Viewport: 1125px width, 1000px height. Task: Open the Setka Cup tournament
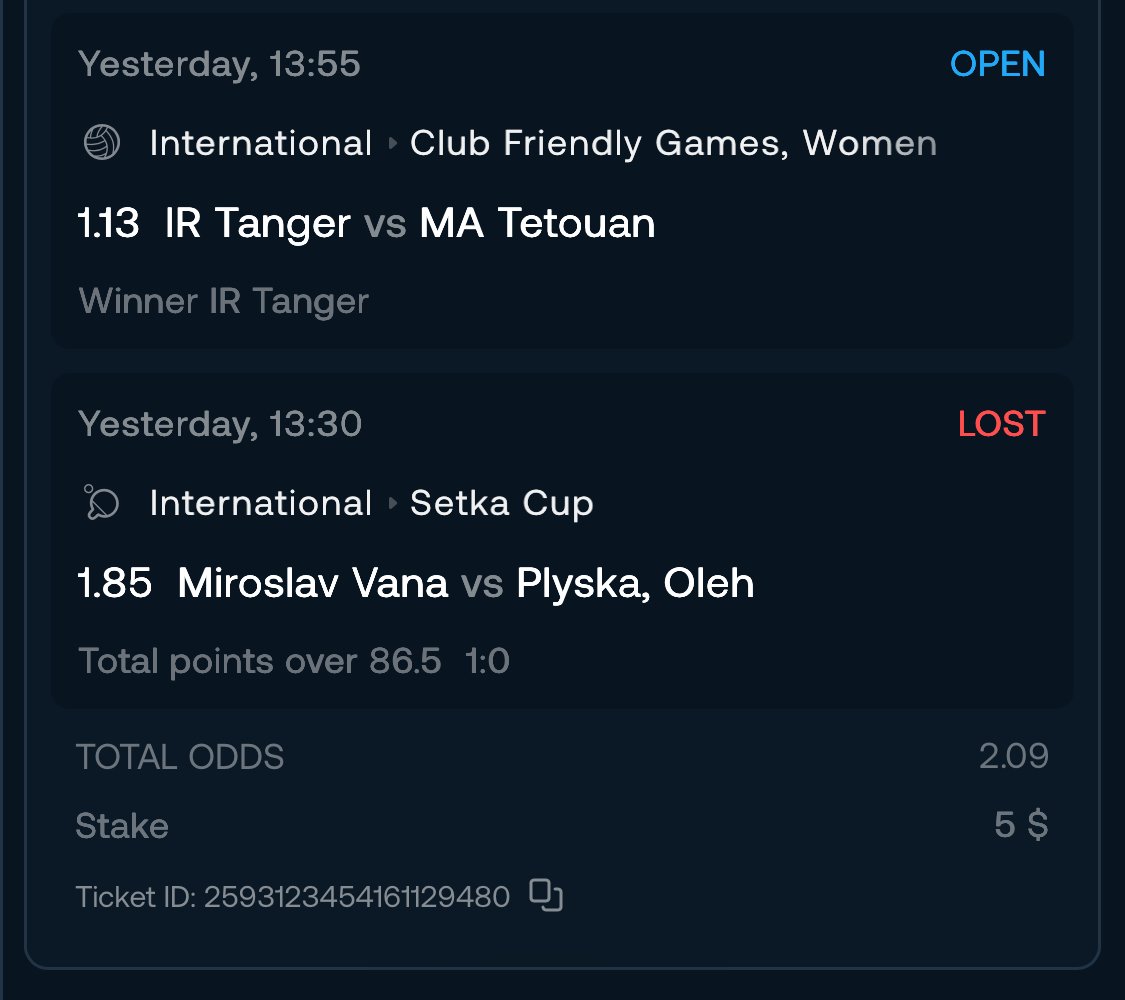[502, 503]
